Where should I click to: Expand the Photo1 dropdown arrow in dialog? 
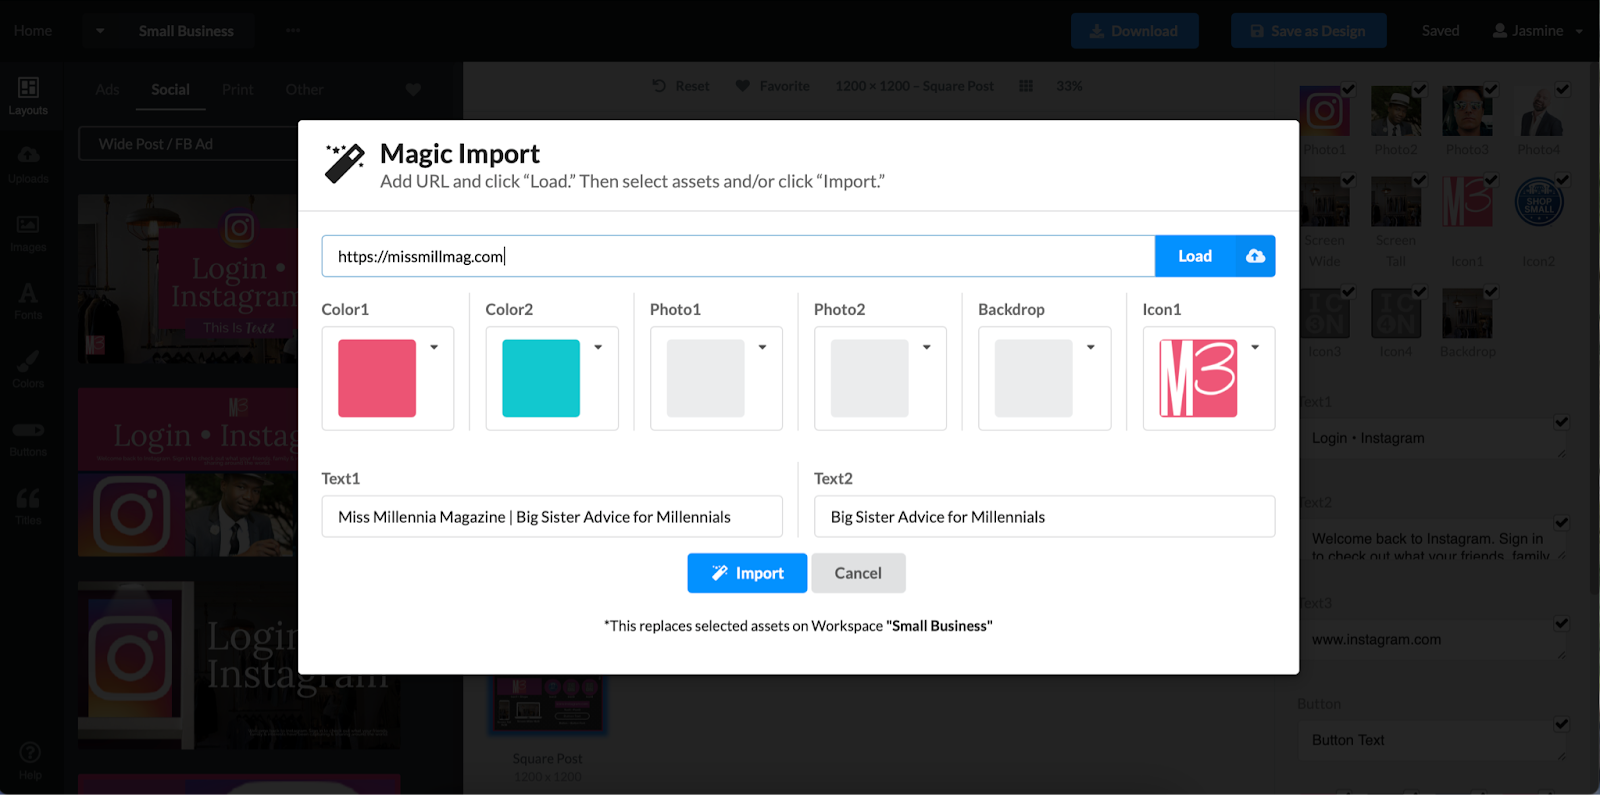(762, 347)
